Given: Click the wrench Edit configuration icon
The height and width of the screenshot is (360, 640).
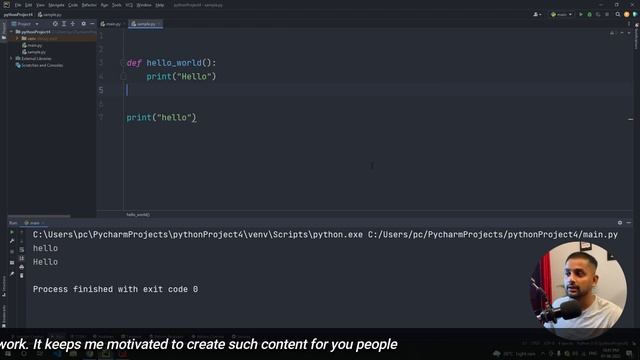Looking at the screenshot, I should (x=12, y=241).
